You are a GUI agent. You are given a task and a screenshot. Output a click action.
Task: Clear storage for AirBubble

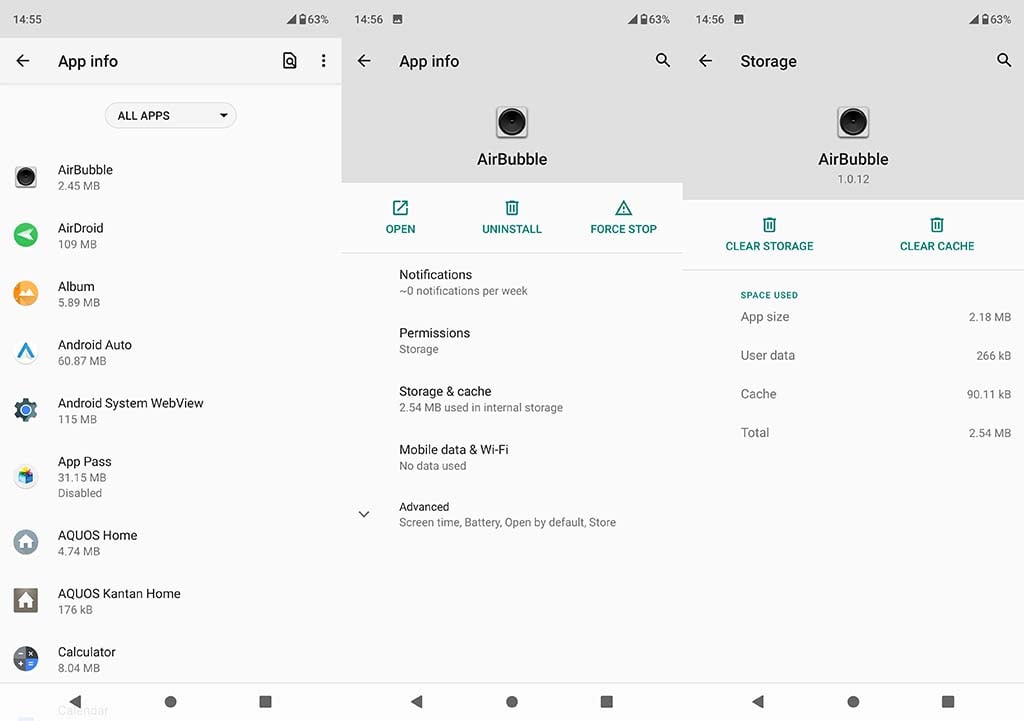[x=769, y=234]
